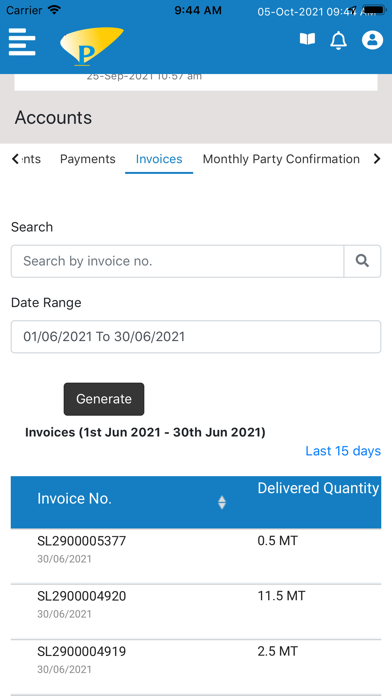The width and height of the screenshot is (392, 696).
Task: Open the hamburger navigation menu
Action: click(22, 42)
